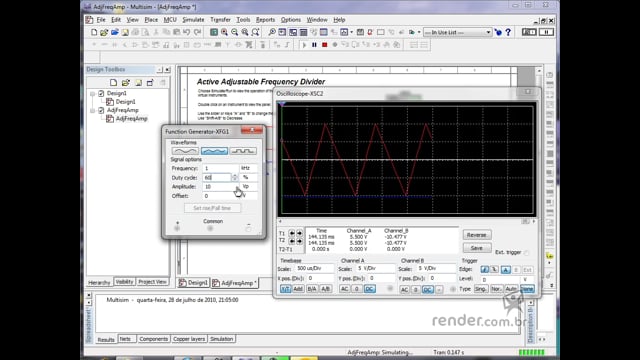Click open file icon in Design Toolbox
This screenshot has height=360, width=640.
click(126, 83)
